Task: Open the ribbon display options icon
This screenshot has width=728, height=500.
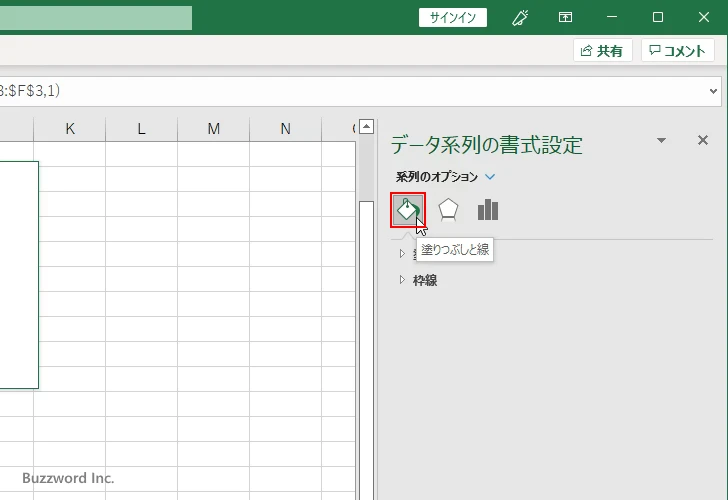Action: click(x=565, y=18)
